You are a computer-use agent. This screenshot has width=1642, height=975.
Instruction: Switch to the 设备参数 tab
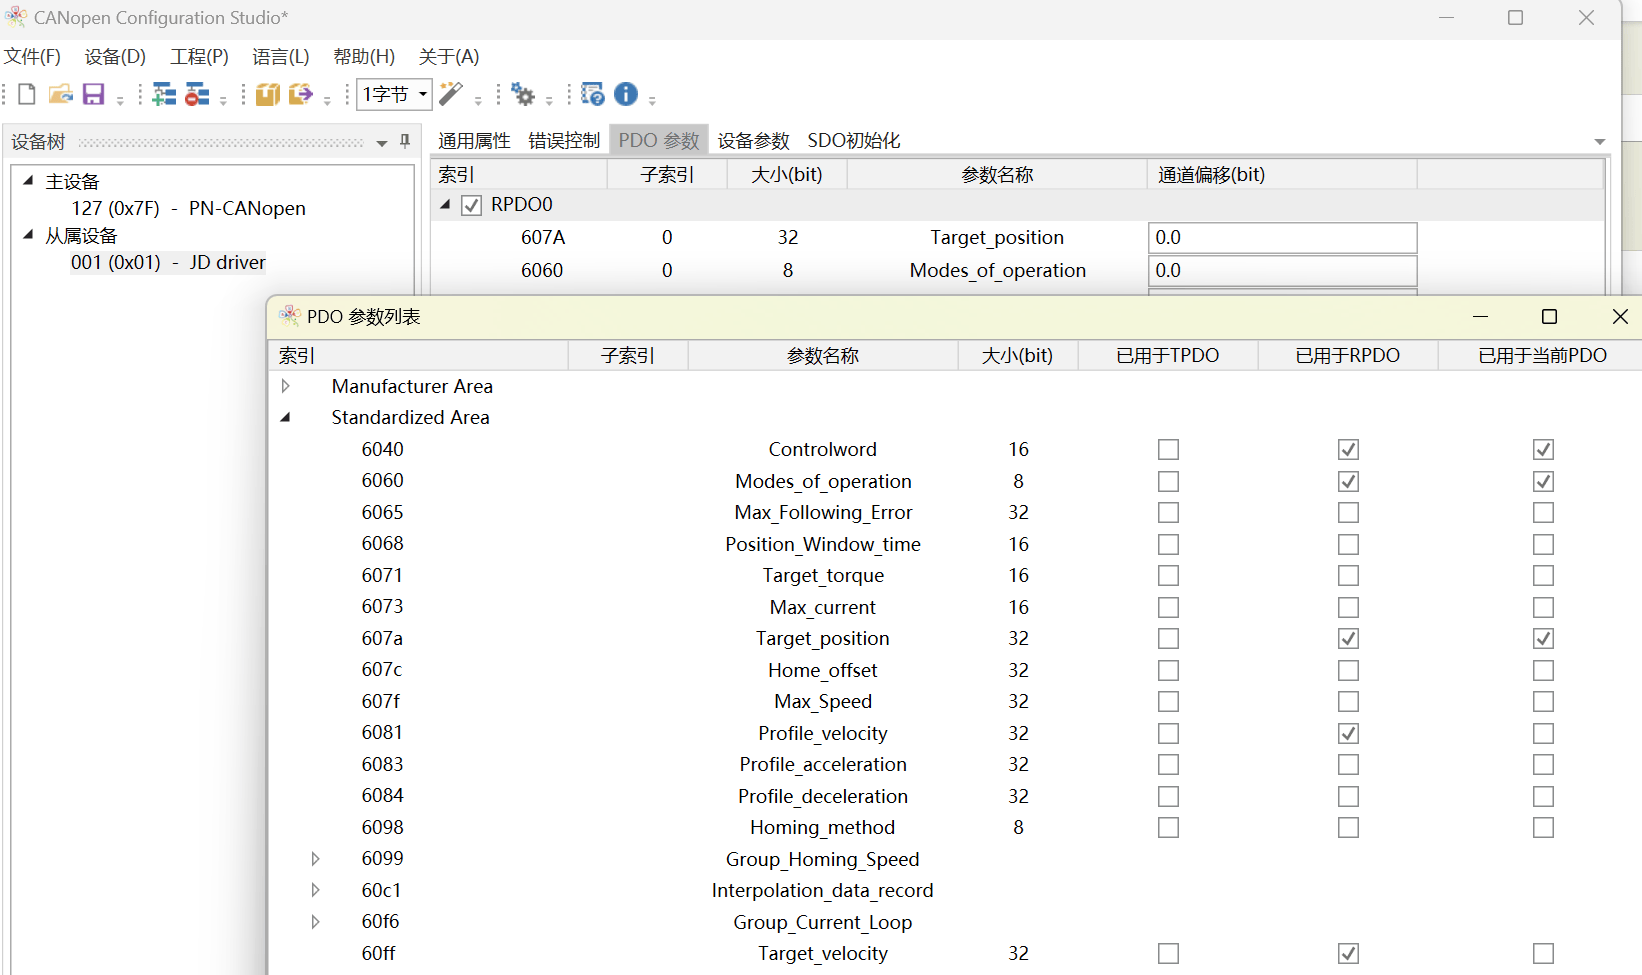click(x=753, y=141)
